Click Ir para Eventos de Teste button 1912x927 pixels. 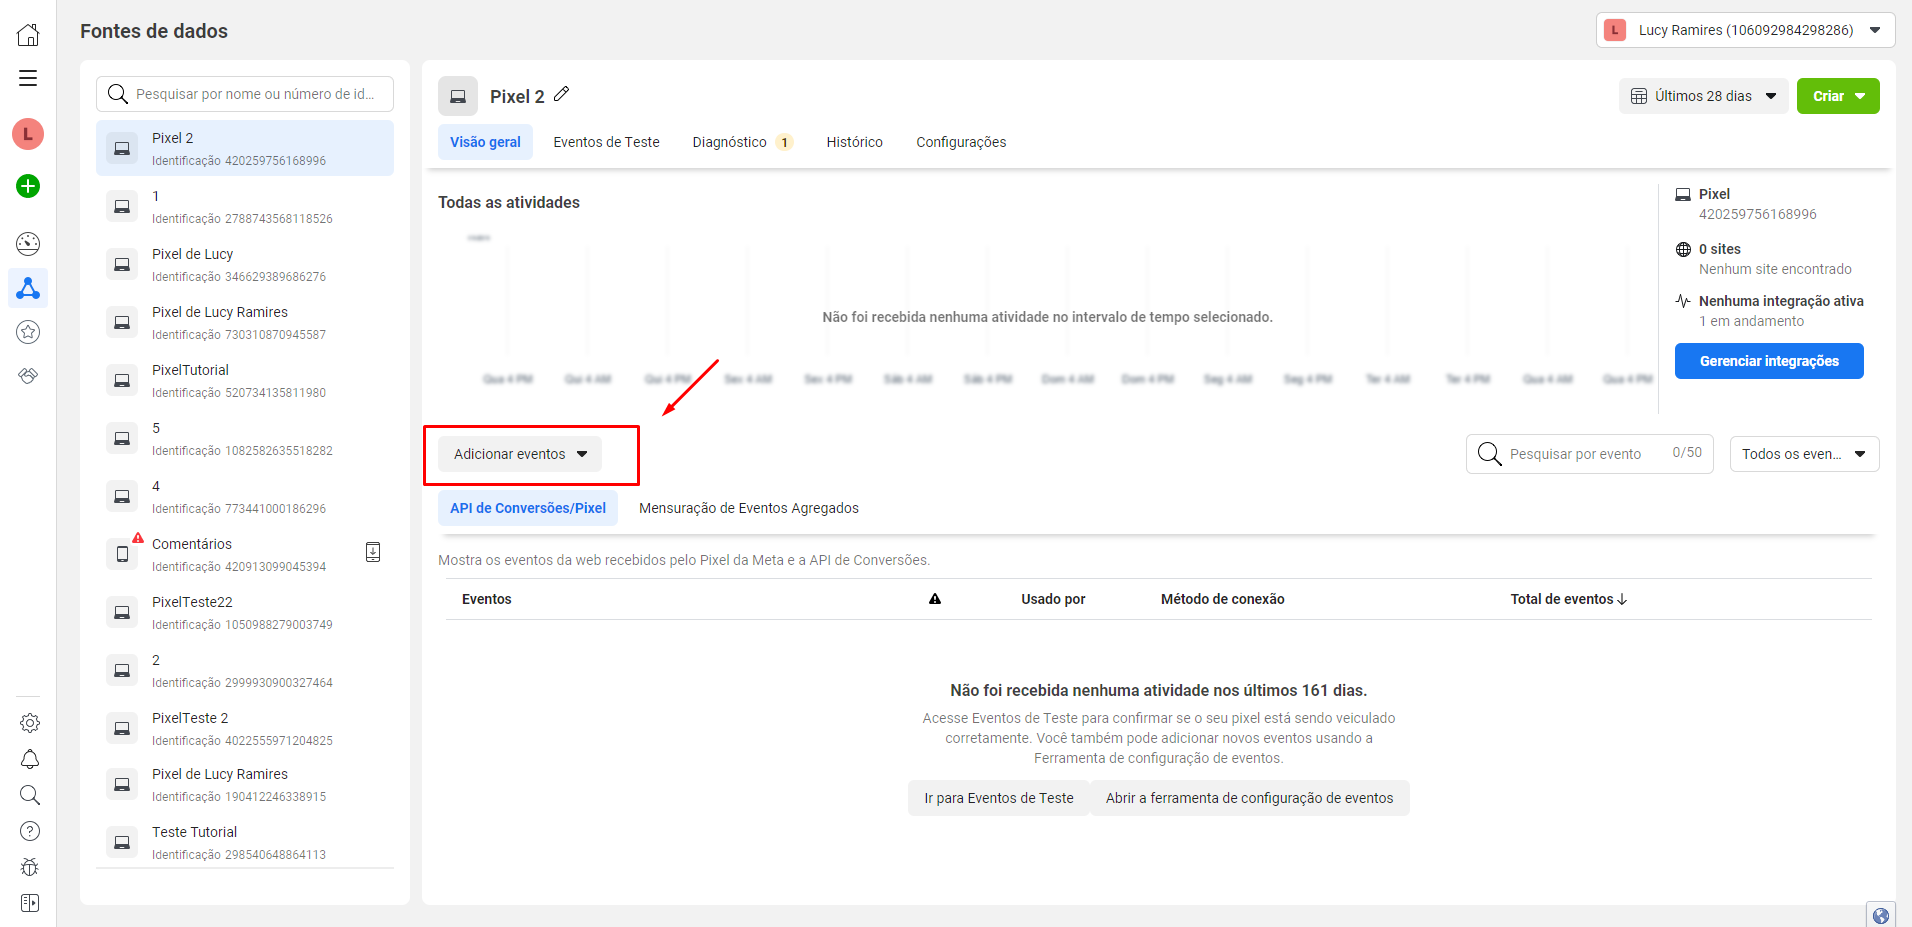[999, 798]
